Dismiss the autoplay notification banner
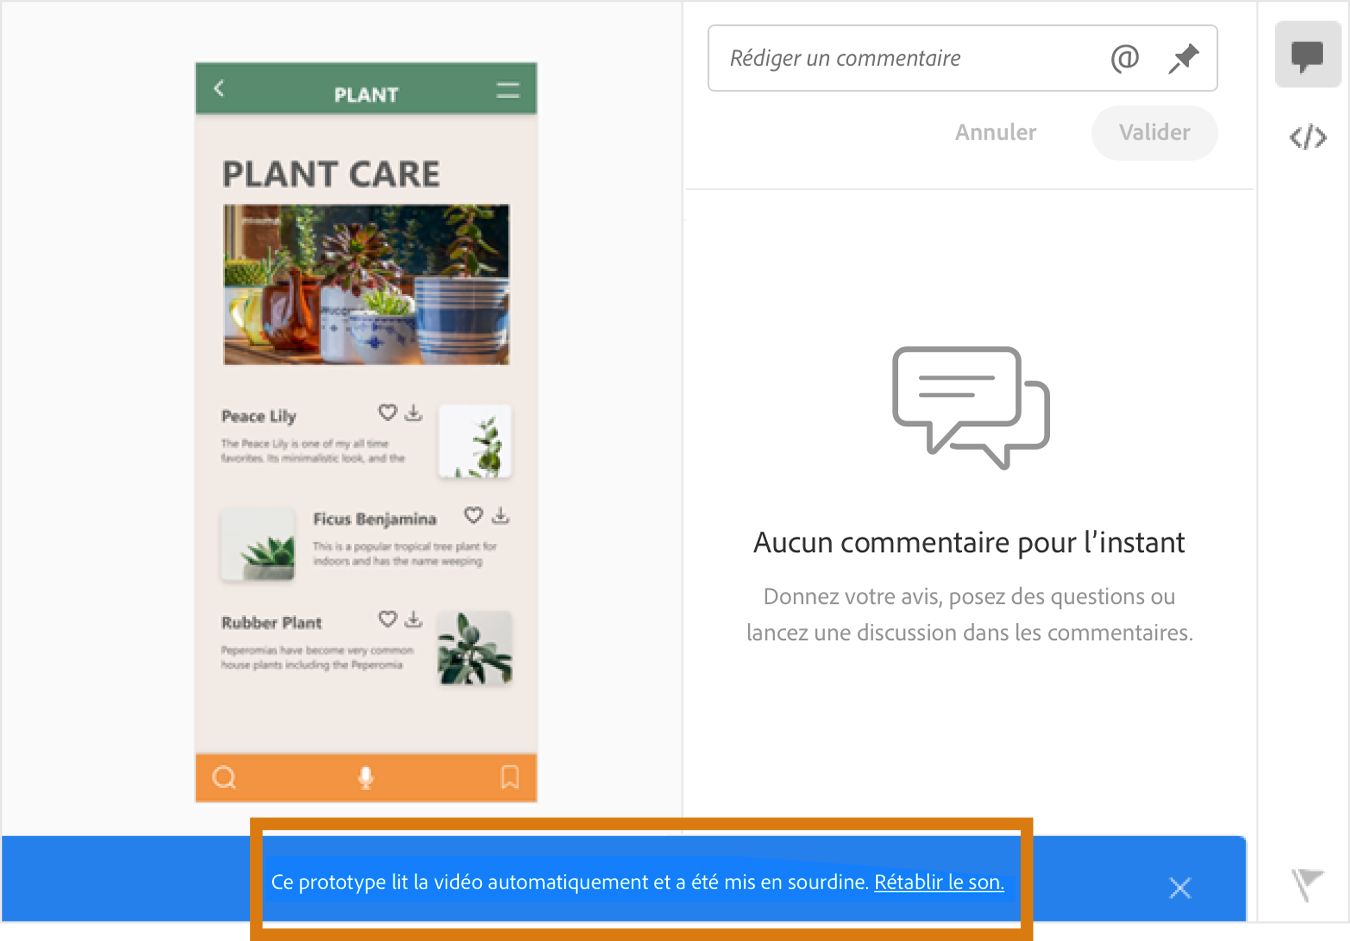This screenshot has width=1350, height=941. [1180, 887]
